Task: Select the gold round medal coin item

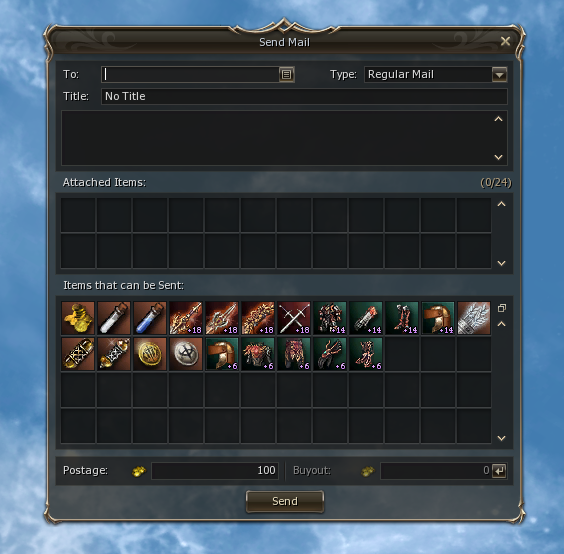Action: coord(150,354)
